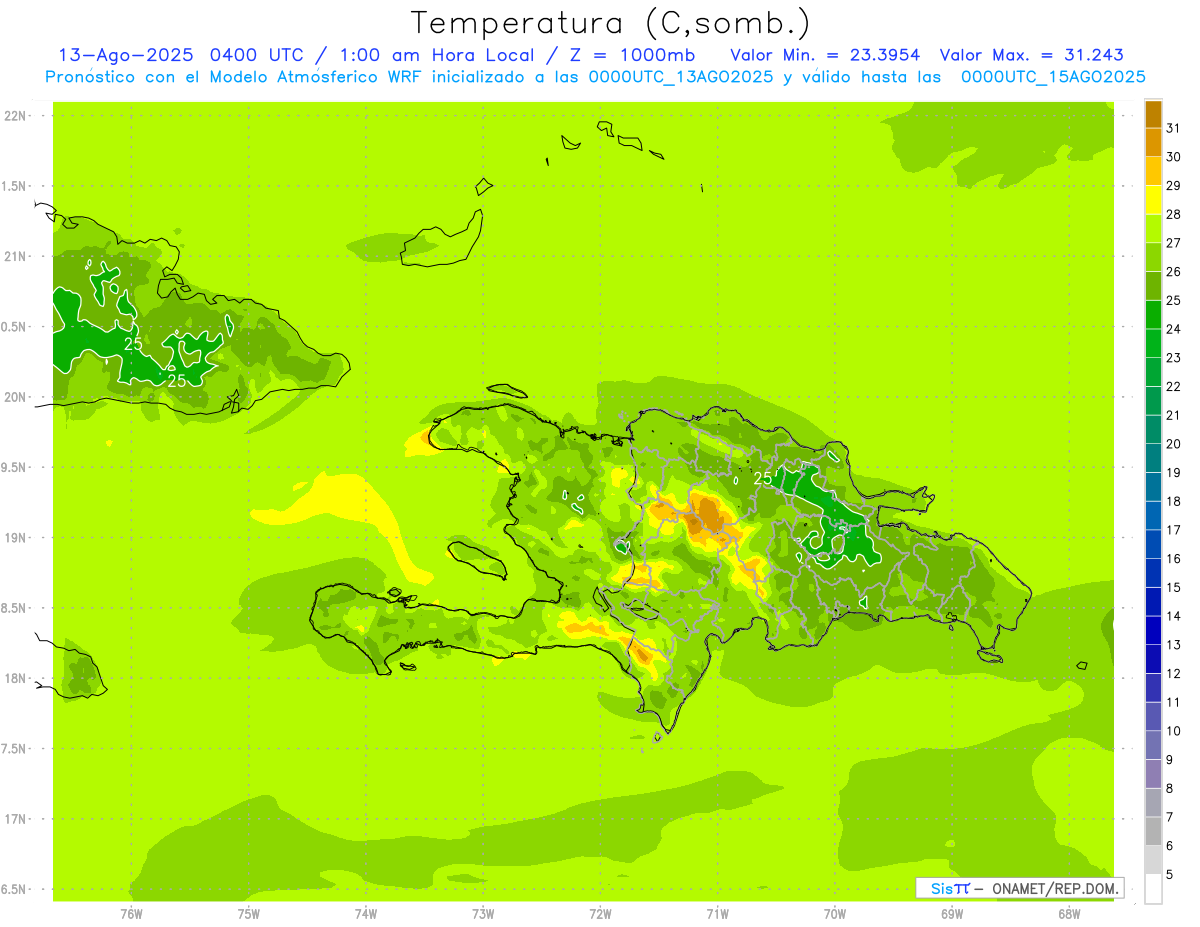The image size is (1200, 927).
Task: Click the 73W longitude axis label
Action: 483,914
